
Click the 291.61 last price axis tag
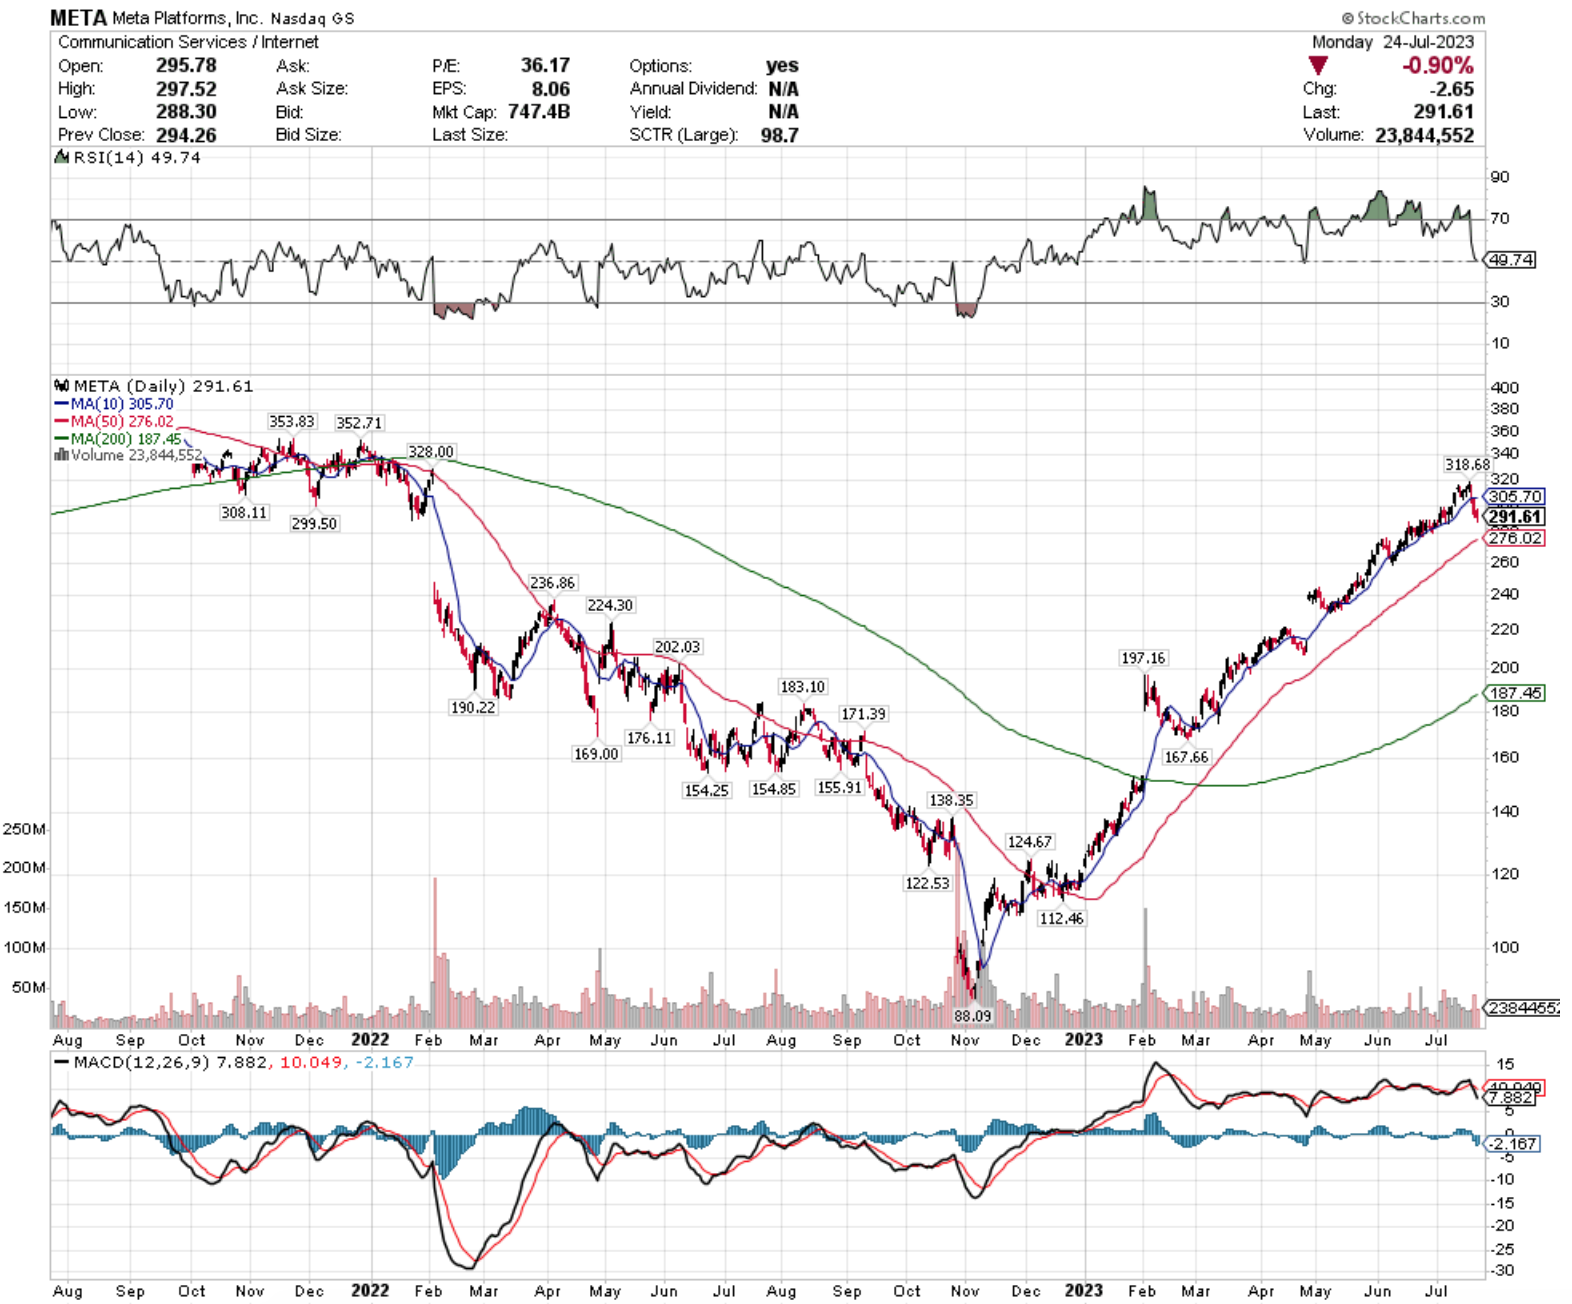coord(1515,517)
